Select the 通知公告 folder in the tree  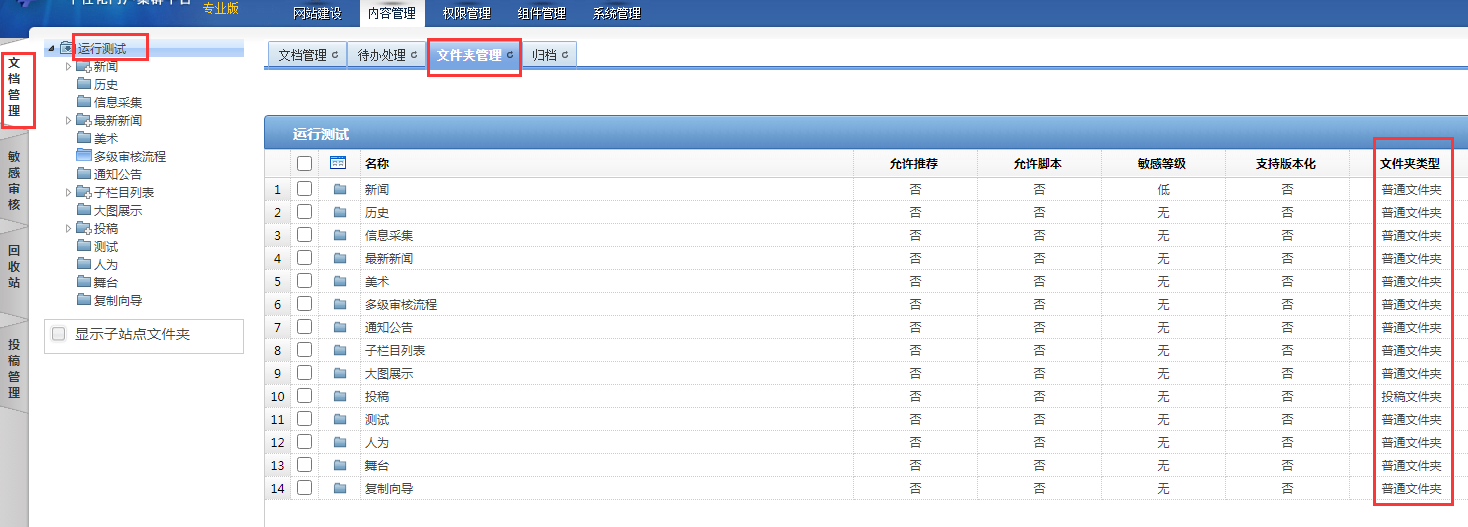click(117, 174)
